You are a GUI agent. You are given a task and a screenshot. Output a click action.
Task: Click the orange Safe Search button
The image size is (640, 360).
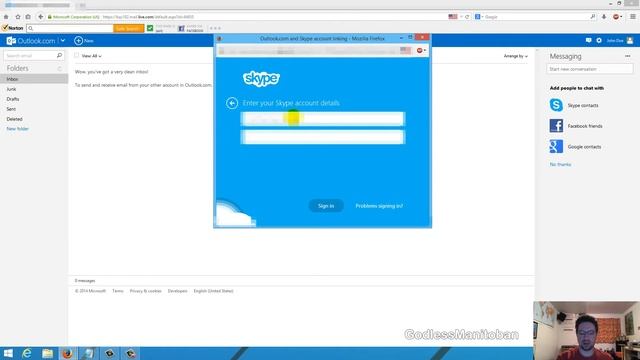click(128, 28)
